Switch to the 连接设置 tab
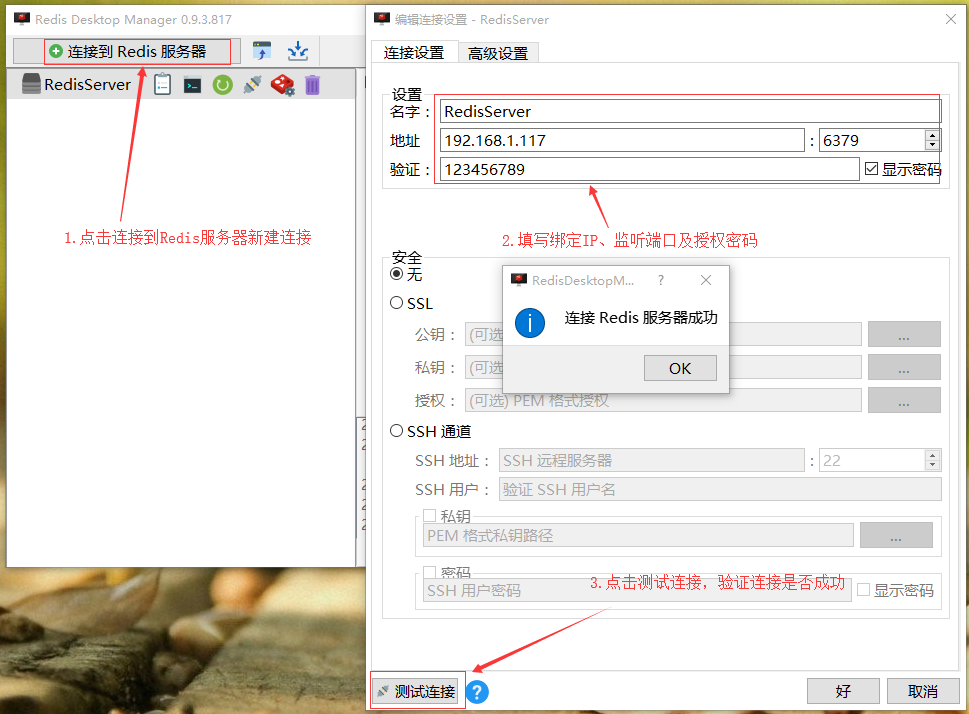 [414, 53]
